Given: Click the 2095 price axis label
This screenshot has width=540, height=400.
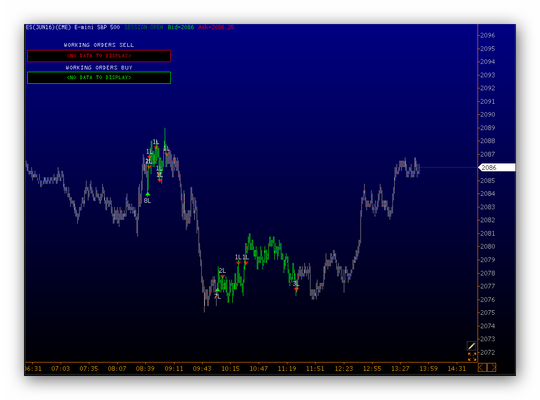Looking at the screenshot, I should point(488,49).
